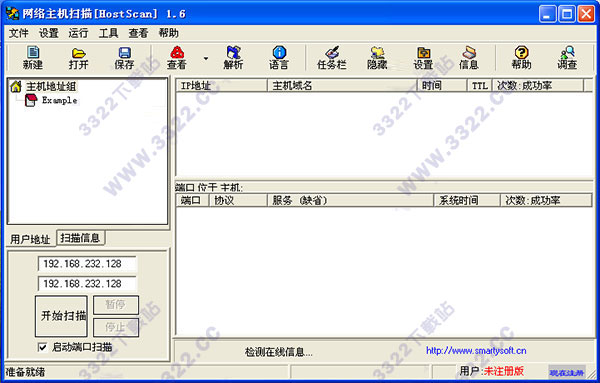Click the host list 次数:成功率 column header
600x383 pixels.
coord(538,85)
